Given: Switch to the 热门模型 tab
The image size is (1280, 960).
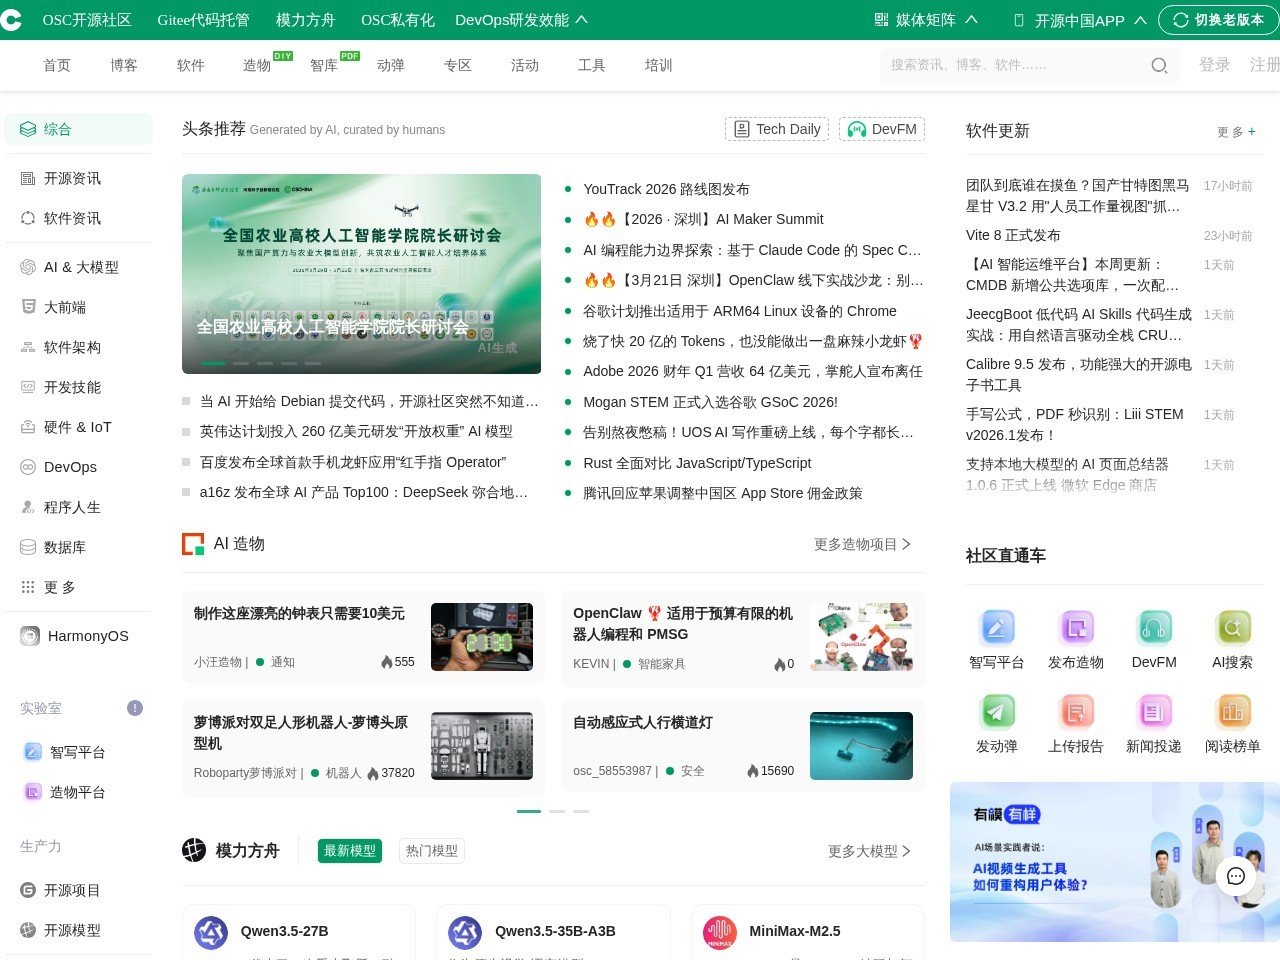Looking at the screenshot, I should pos(431,850).
